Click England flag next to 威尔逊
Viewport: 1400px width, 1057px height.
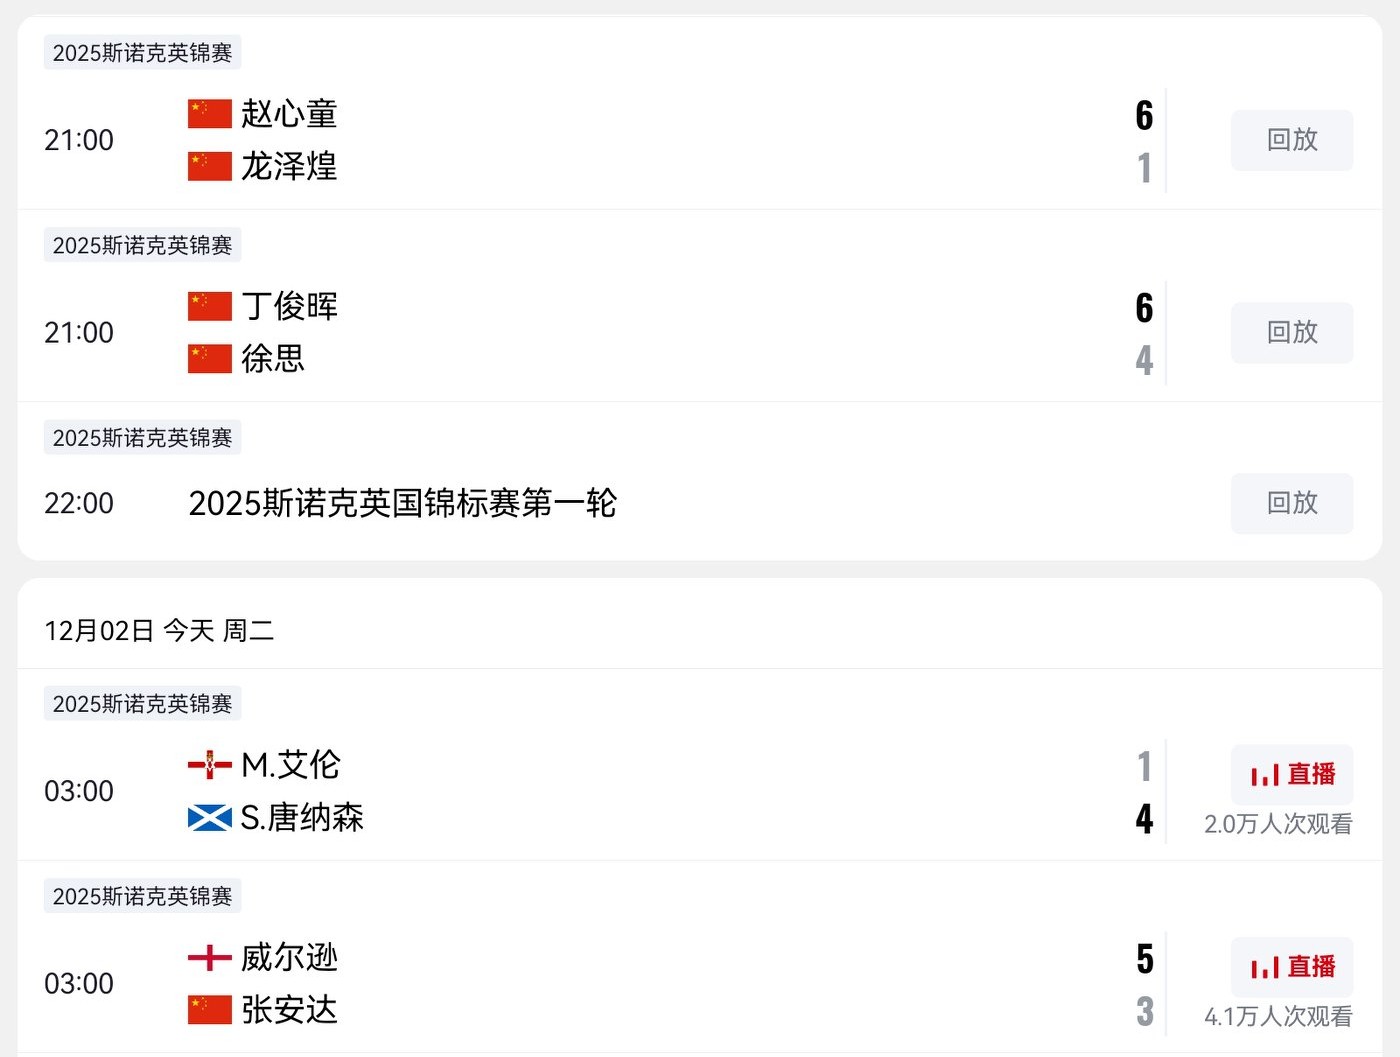(x=209, y=958)
